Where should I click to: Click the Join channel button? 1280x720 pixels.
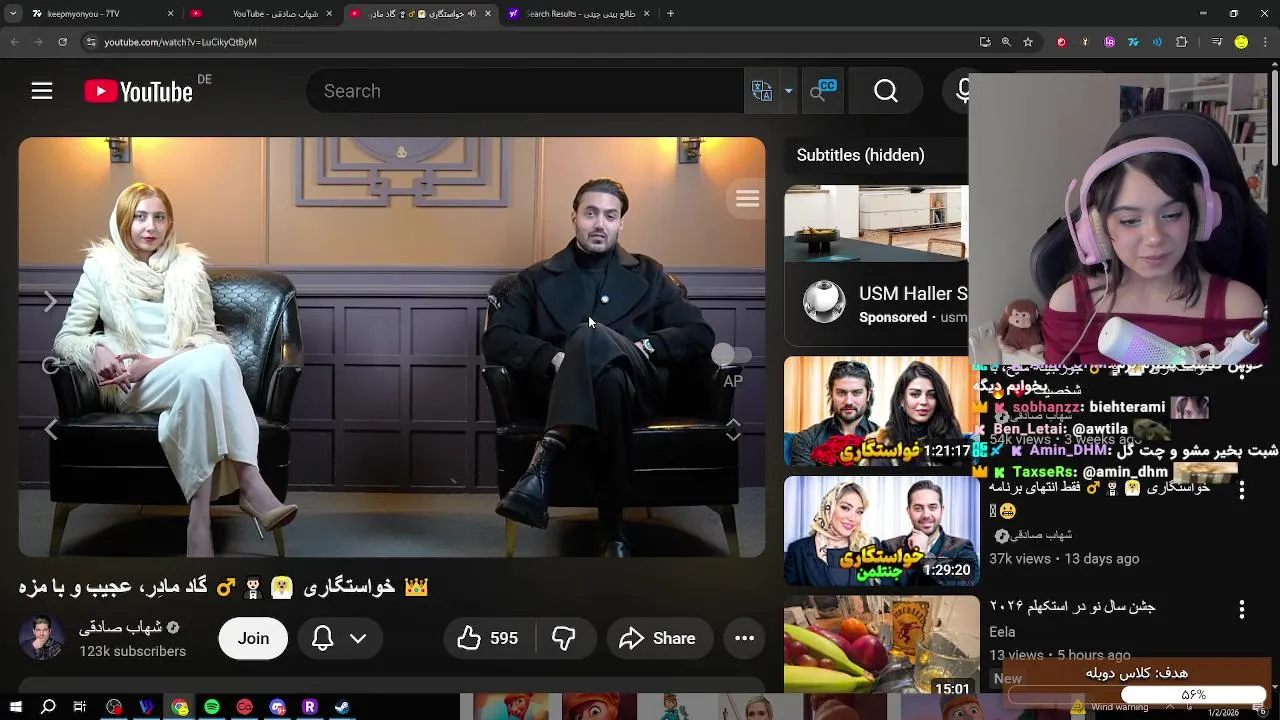coord(253,638)
